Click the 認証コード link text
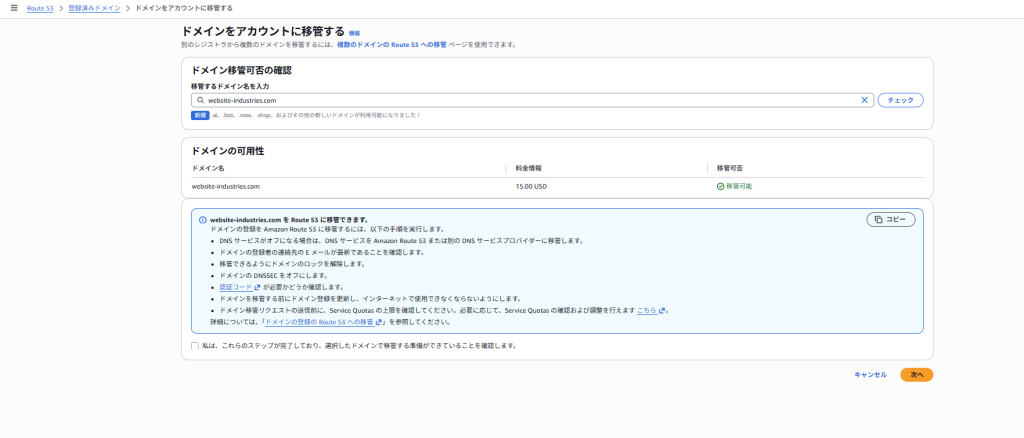 236,286
